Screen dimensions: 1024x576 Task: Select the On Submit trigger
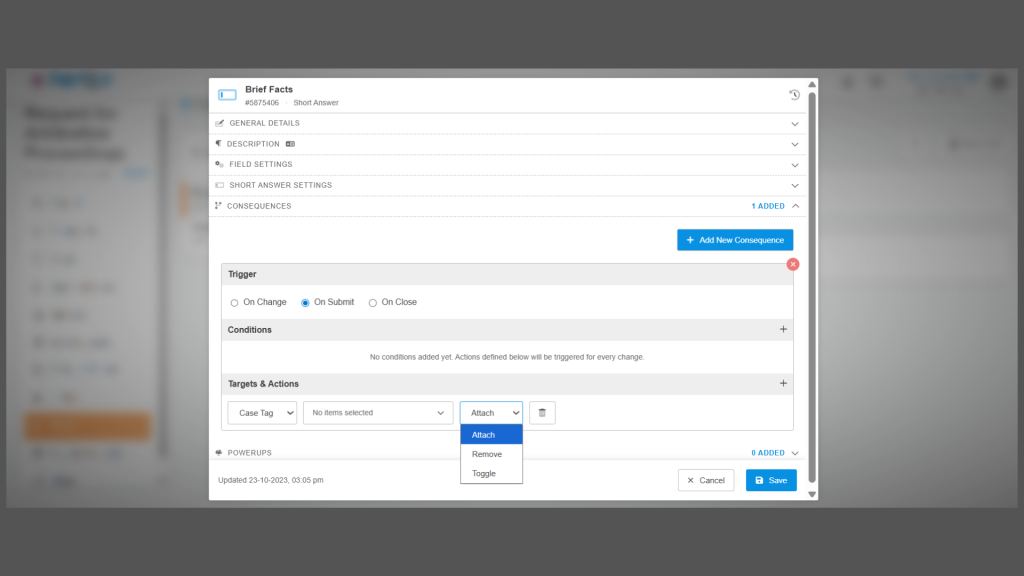306,302
